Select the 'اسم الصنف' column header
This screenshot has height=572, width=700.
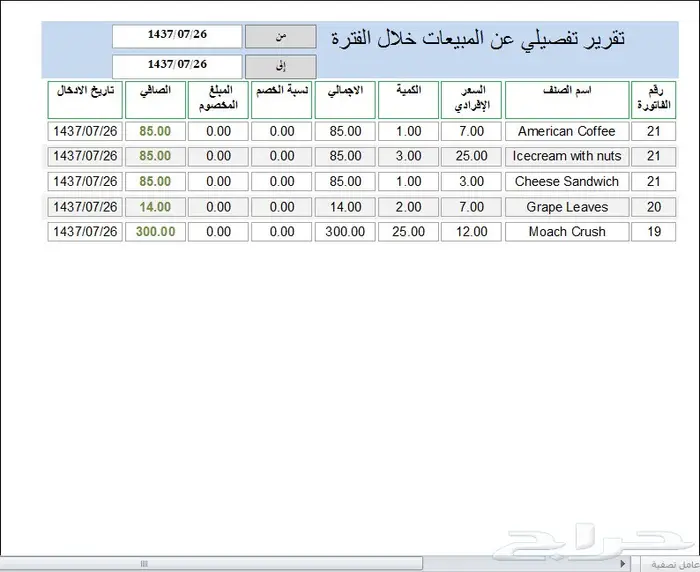coord(567,99)
